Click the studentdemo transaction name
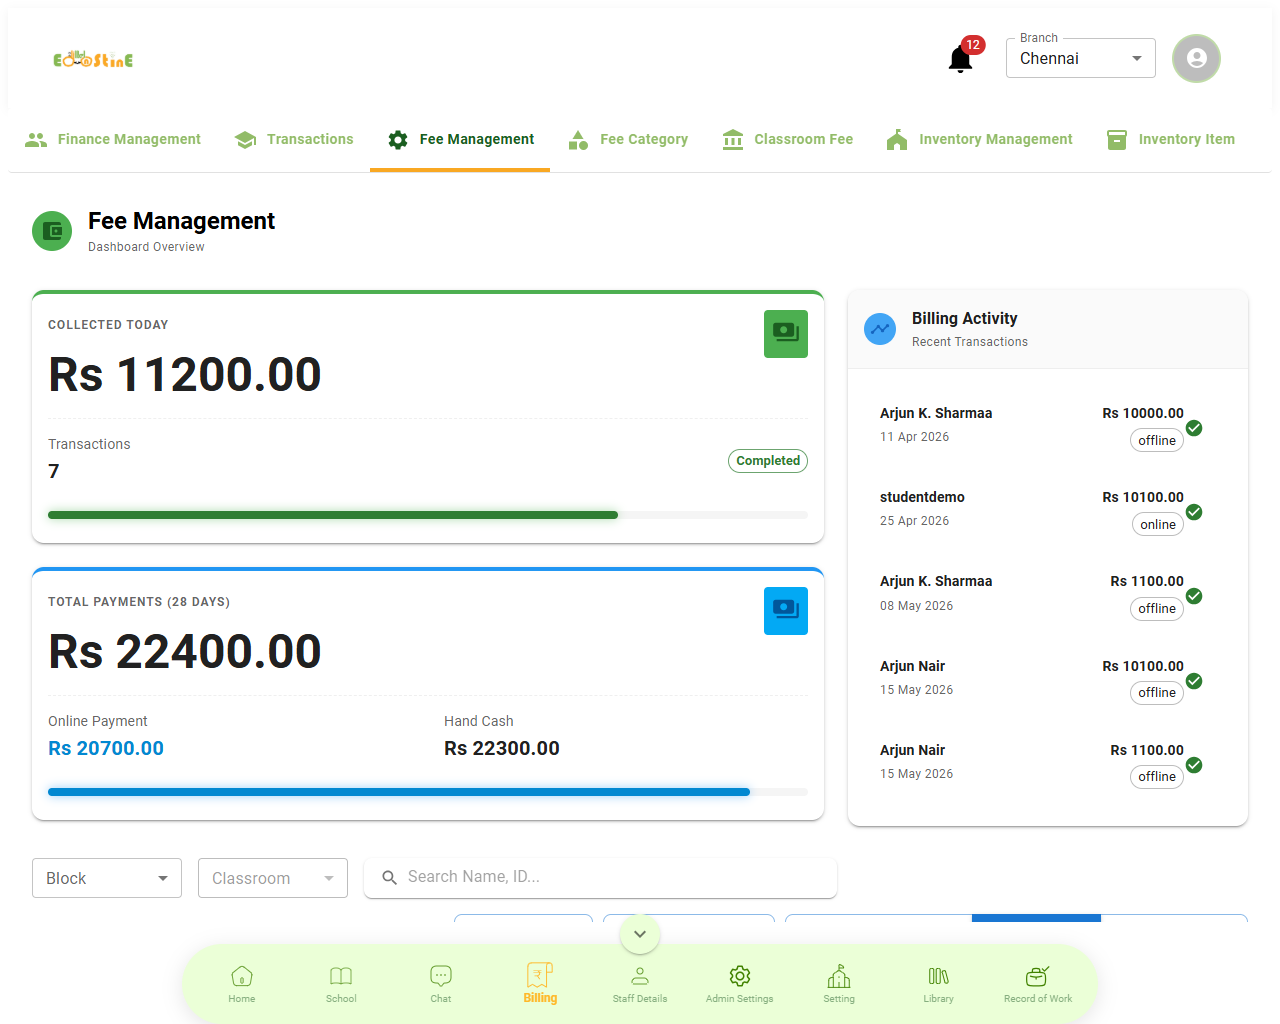This screenshot has height=1024, width=1280. click(x=922, y=497)
